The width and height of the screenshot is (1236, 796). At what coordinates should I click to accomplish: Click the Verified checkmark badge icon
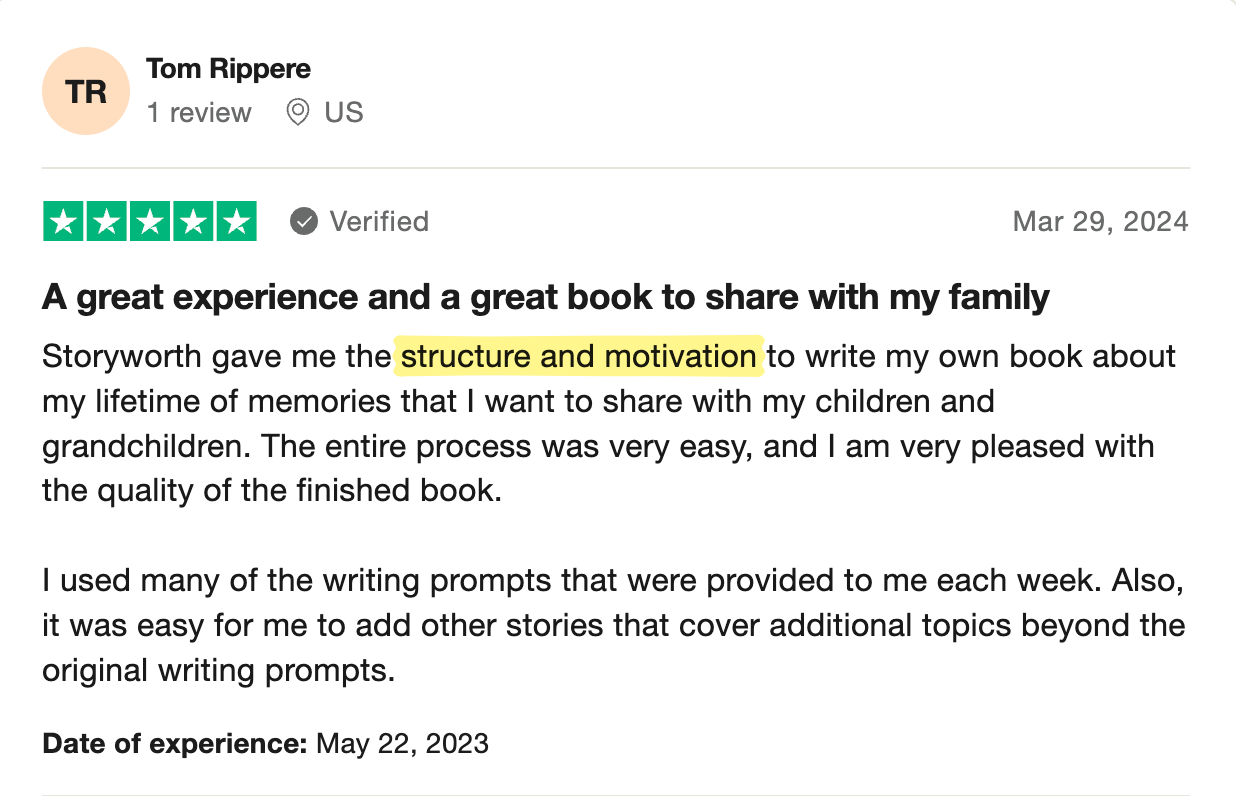(x=304, y=221)
